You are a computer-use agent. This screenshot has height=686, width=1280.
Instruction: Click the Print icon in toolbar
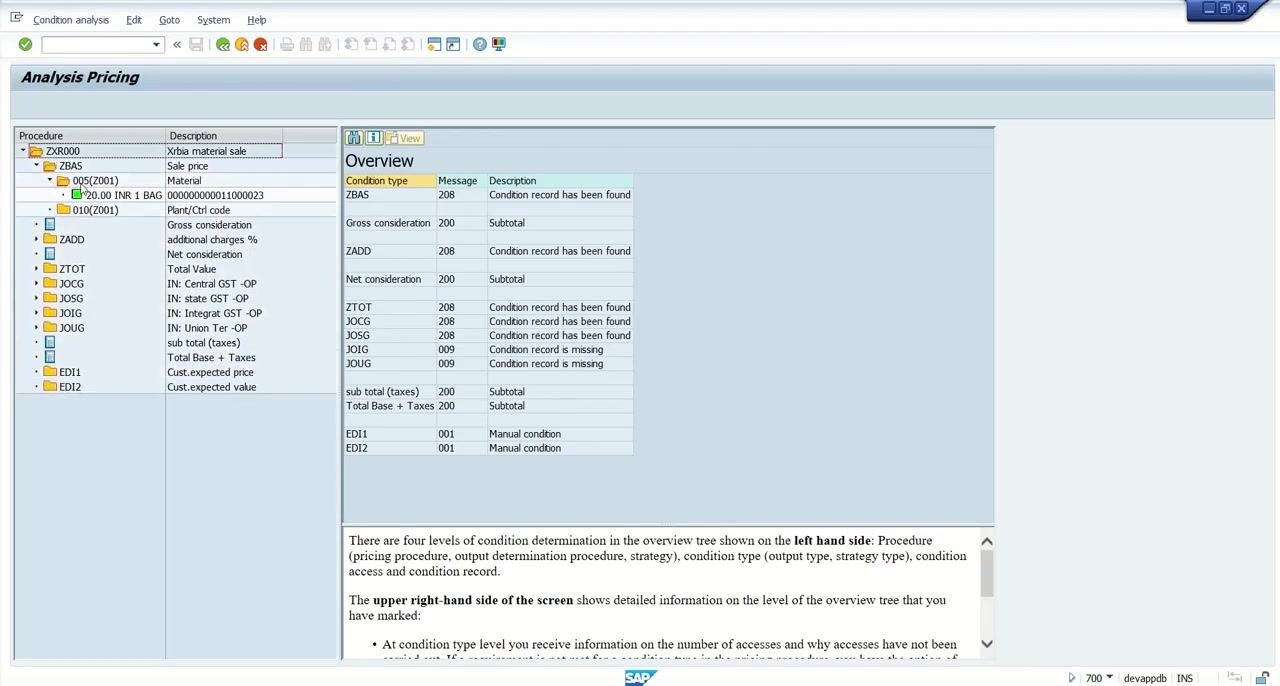pyautogui.click(x=287, y=44)
